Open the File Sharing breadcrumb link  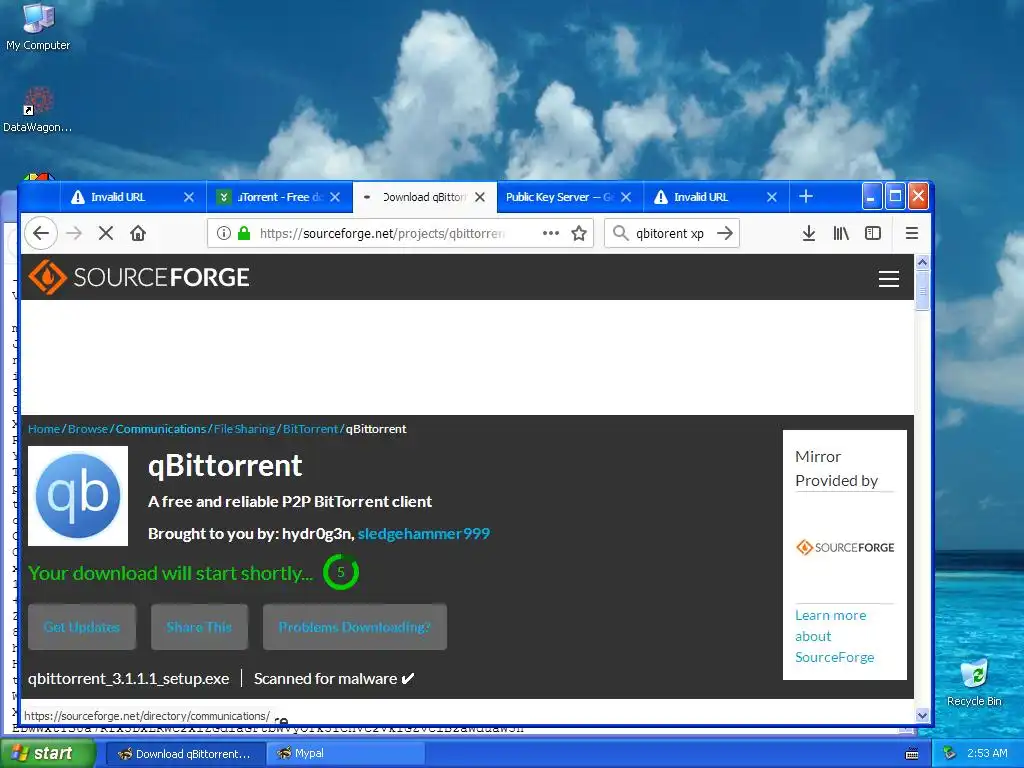(x=244, y=429)
